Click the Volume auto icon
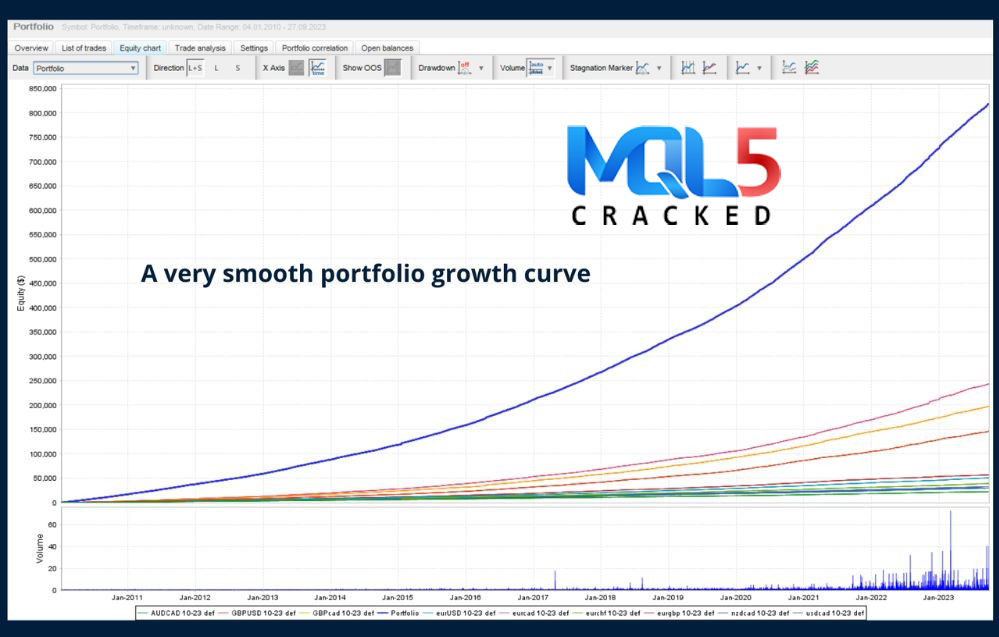Image resolution: width=999 pixels, height=637 pixels. 536,68
